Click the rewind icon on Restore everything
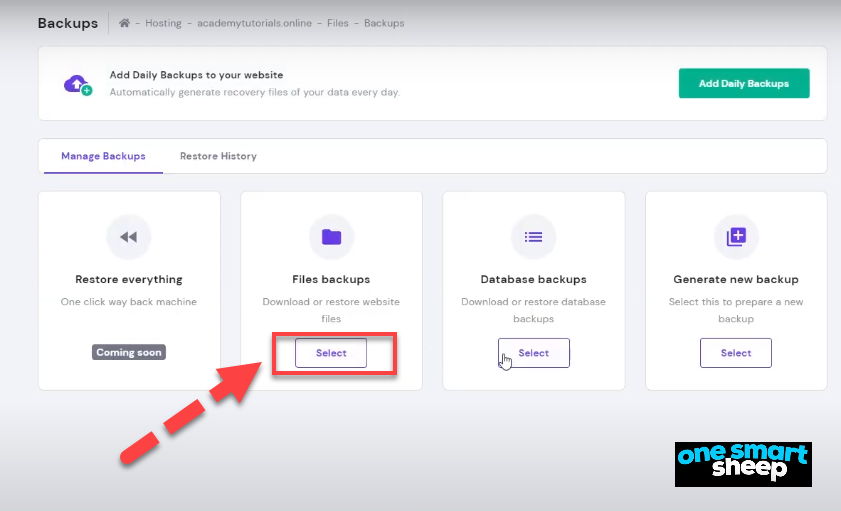Viewport: 841px width, 511px height. click(129, 237)
